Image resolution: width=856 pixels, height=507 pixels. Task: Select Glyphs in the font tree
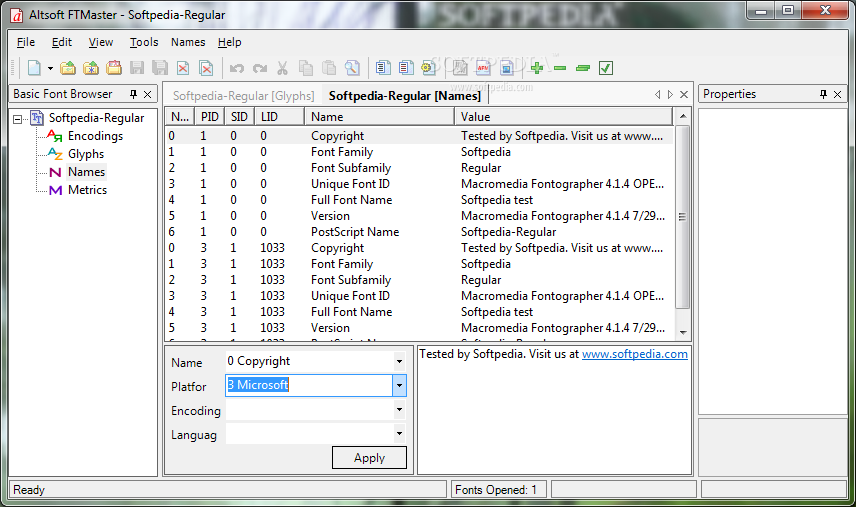click(x=86, y=154)
